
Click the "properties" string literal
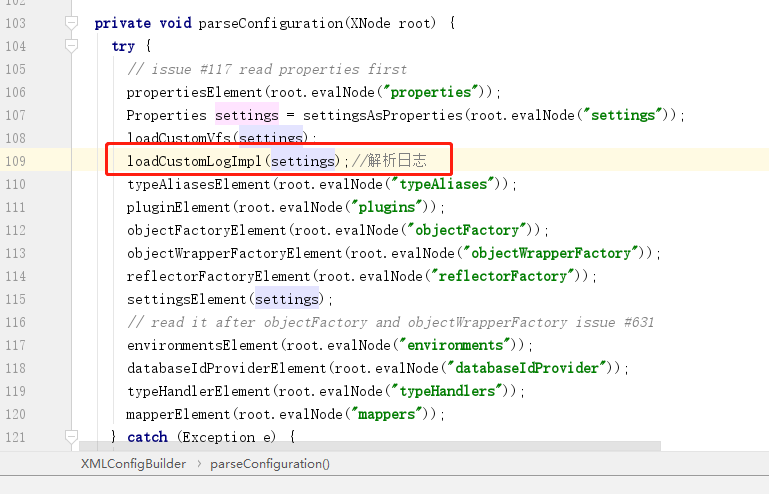click(x=431, y=92)
